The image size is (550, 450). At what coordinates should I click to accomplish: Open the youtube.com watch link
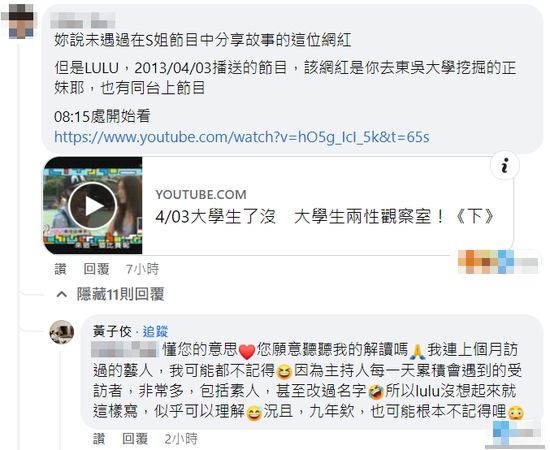coord(241,137)
